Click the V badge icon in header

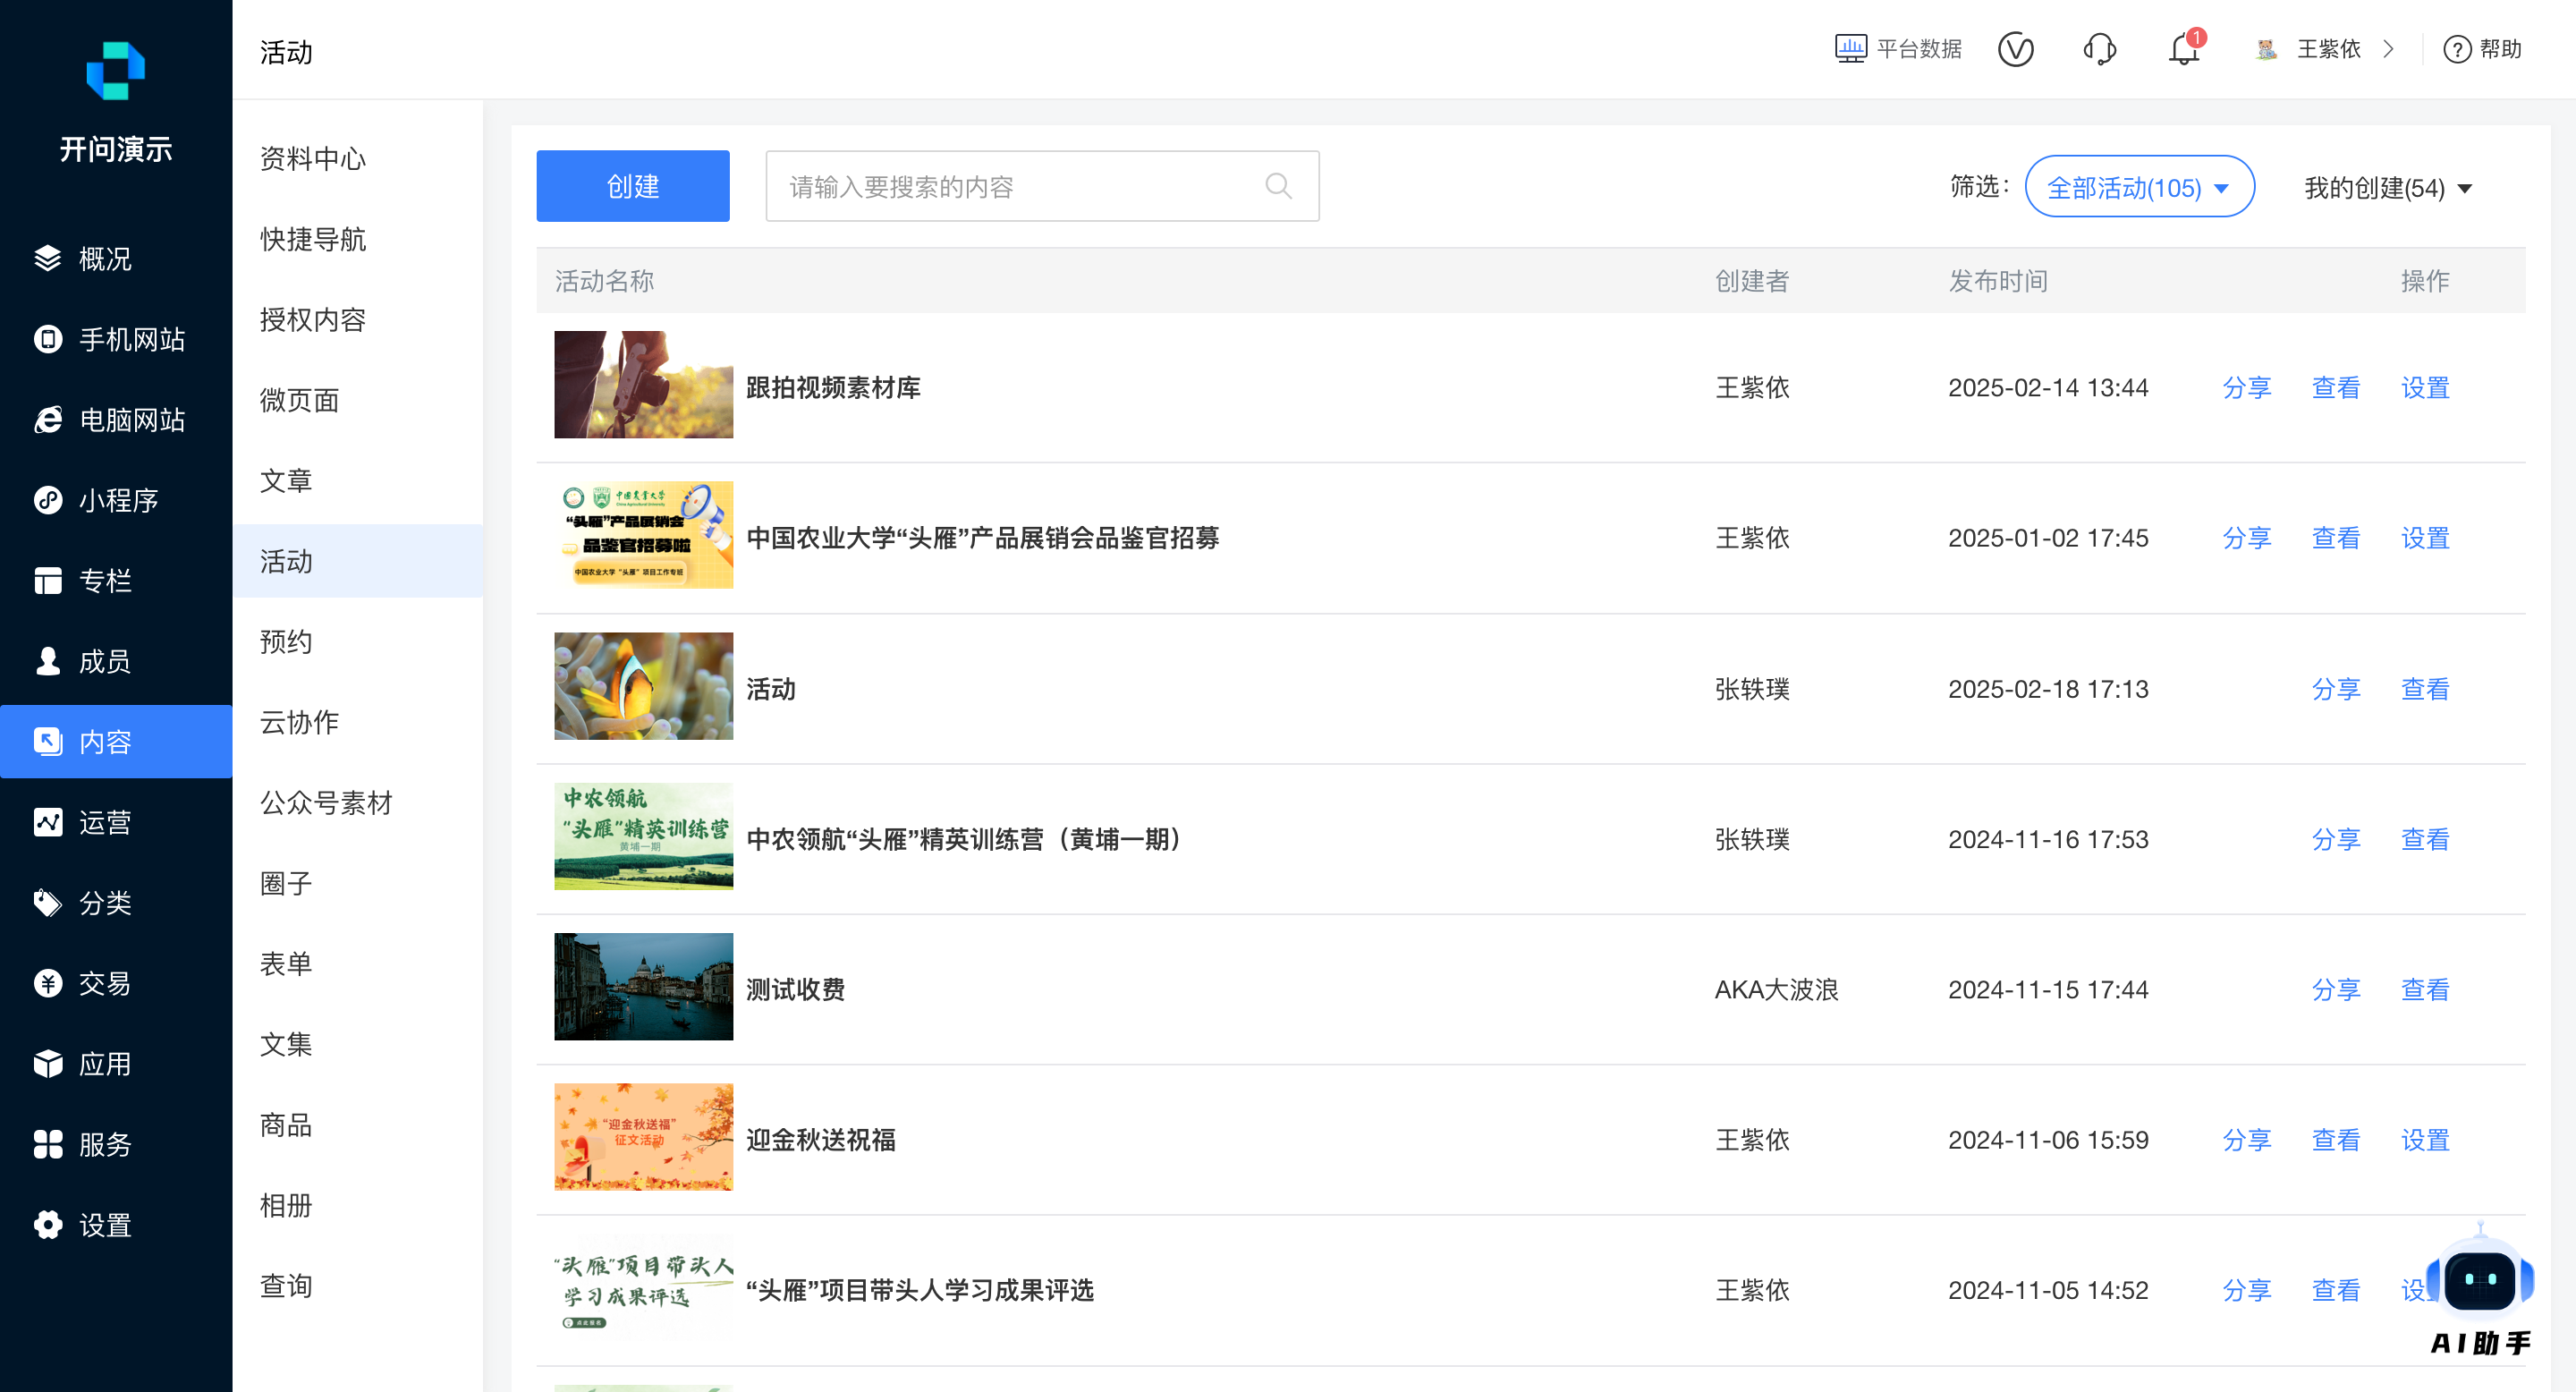(2015, 50)
